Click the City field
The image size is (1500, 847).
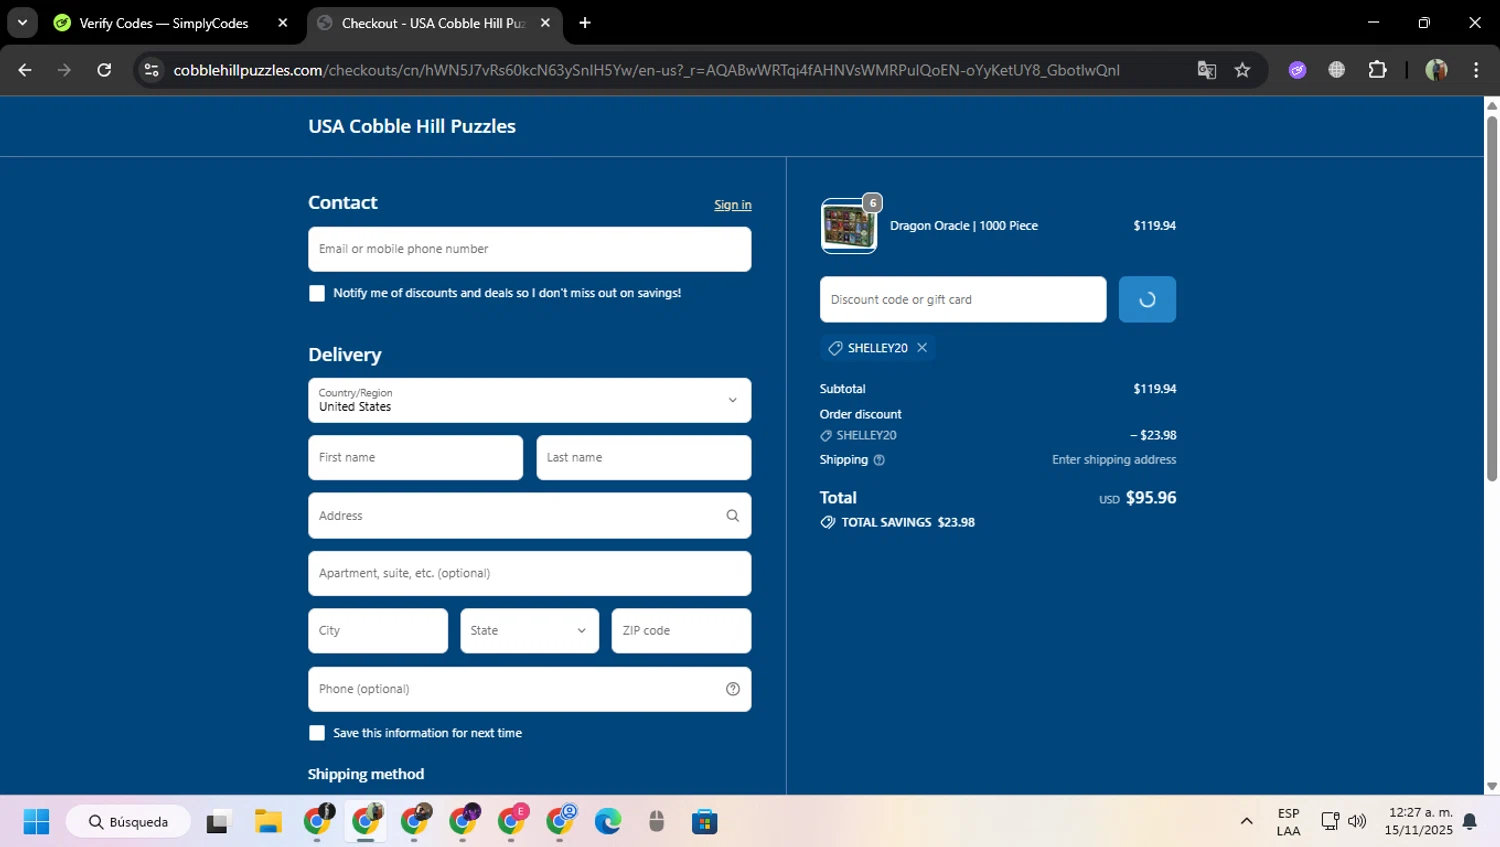tap(378, 631)
